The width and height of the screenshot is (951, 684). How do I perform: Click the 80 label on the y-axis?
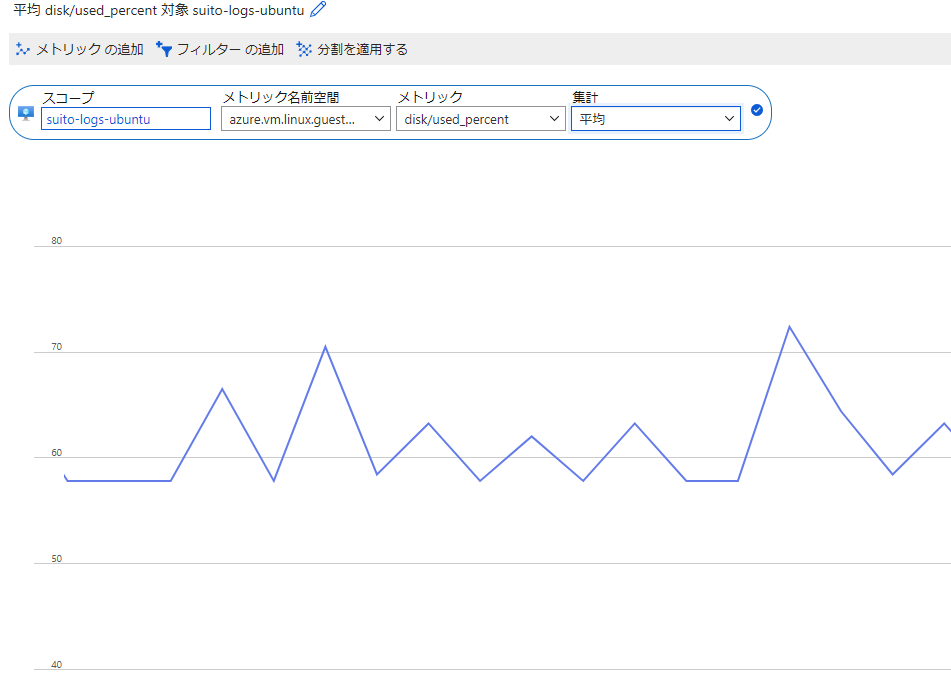57,241
